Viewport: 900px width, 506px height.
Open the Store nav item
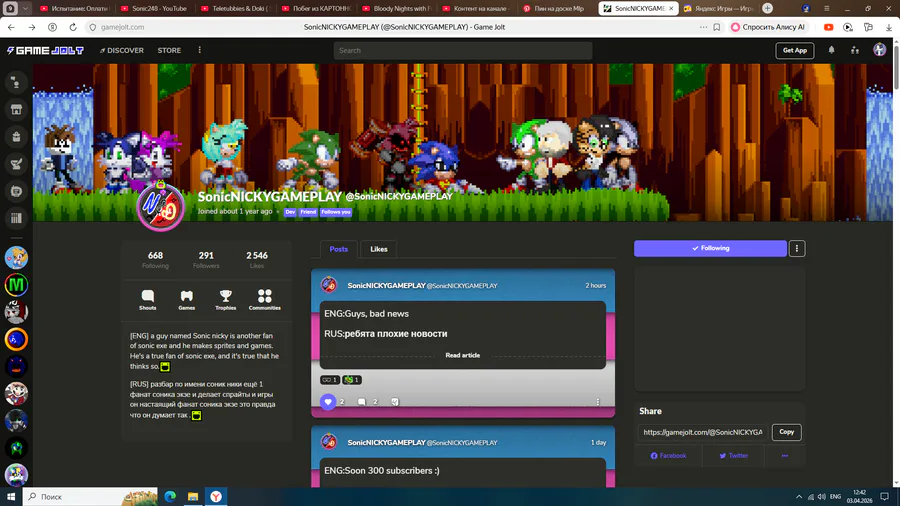tap(169, 50)
